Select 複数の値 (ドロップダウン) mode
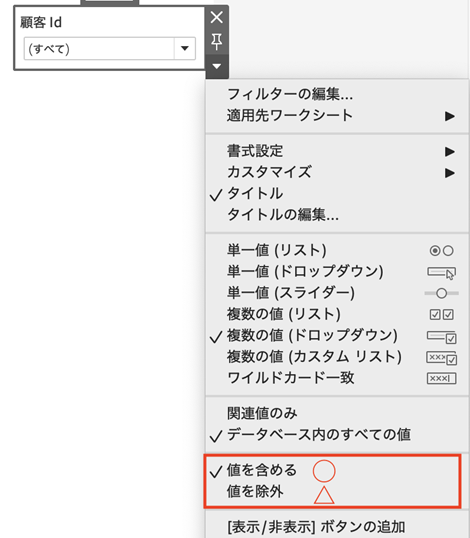 (x=312, y=336)
